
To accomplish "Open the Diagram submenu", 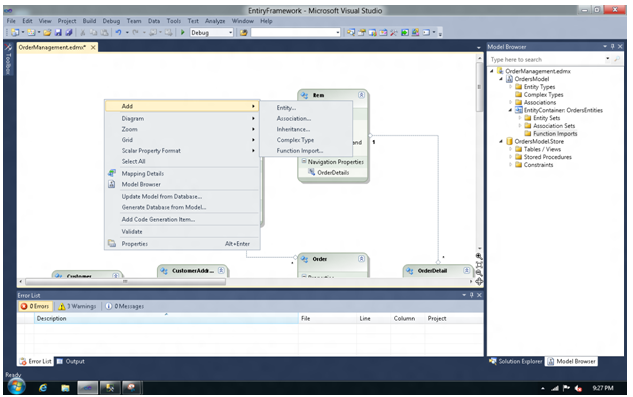I will coord(182,119).
